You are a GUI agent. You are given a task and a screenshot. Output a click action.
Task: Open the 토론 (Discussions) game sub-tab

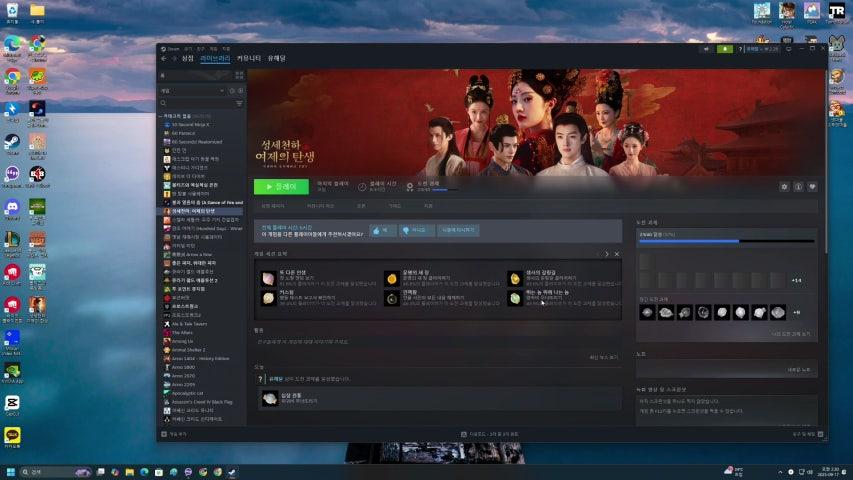coord(361,206)
